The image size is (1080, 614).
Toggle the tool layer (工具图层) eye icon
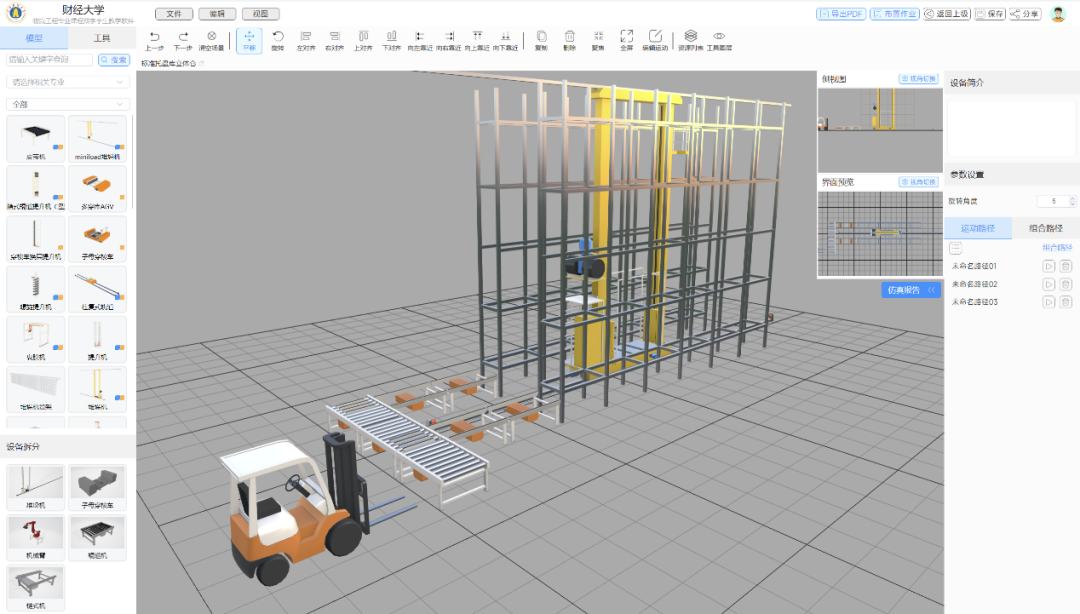(x=718, y=36)
